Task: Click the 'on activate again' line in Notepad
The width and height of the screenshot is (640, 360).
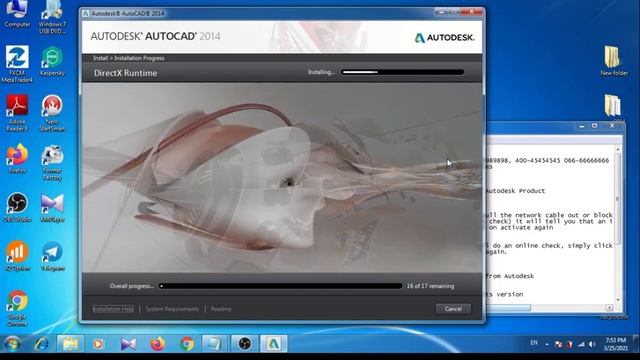Action: [521, 227]
